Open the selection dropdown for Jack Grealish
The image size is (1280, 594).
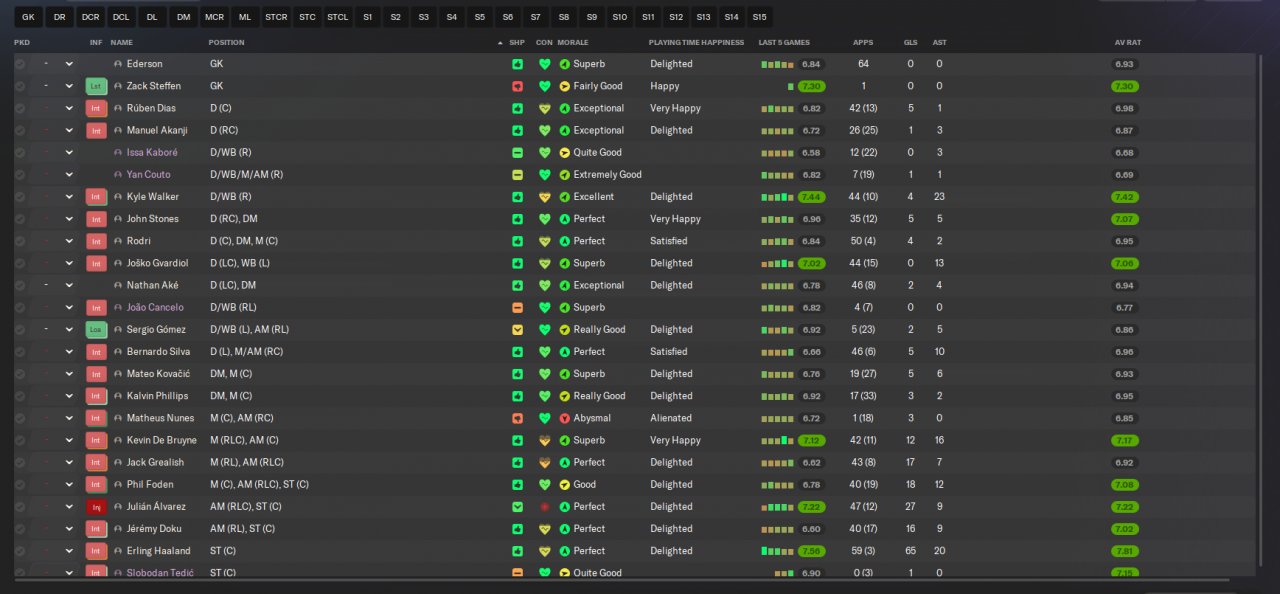pos(69,462)
